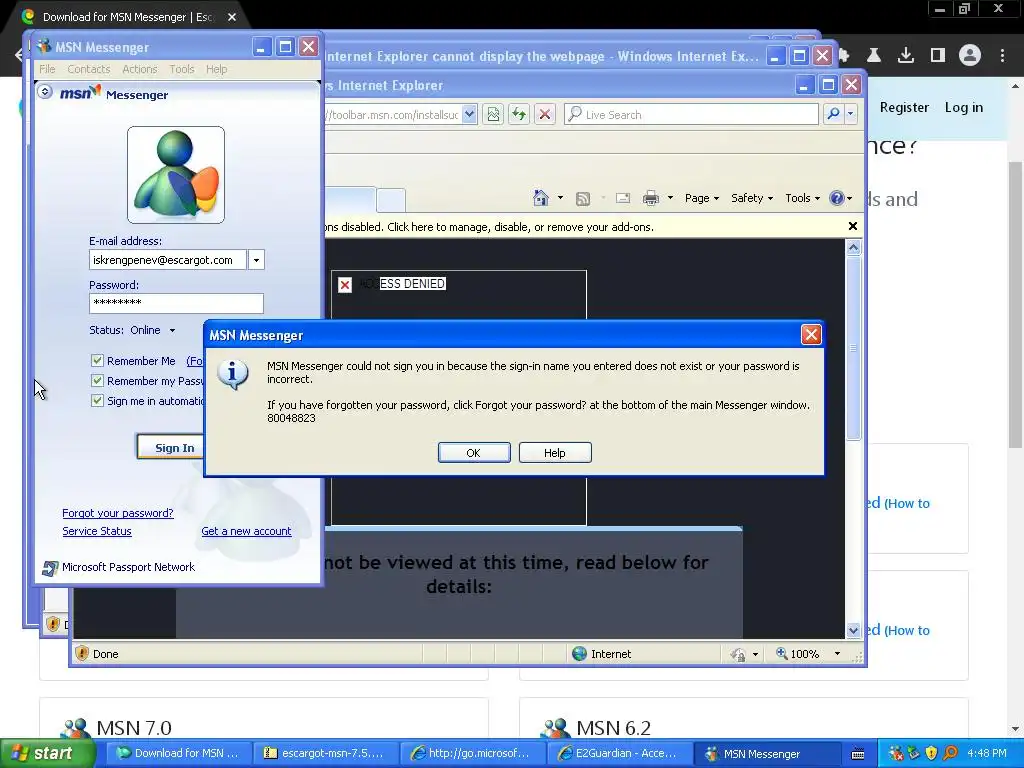1024x768 pixels.
Task: Click OK in the MSN Messenger error dialog
Action: click(x=474, y=453)
